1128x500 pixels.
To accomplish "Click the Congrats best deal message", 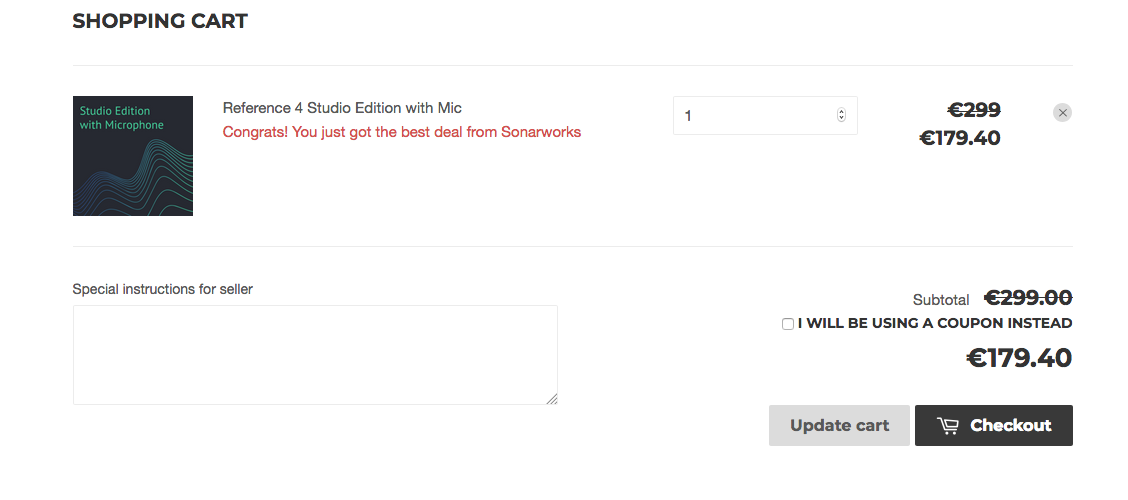I will 401,132.
